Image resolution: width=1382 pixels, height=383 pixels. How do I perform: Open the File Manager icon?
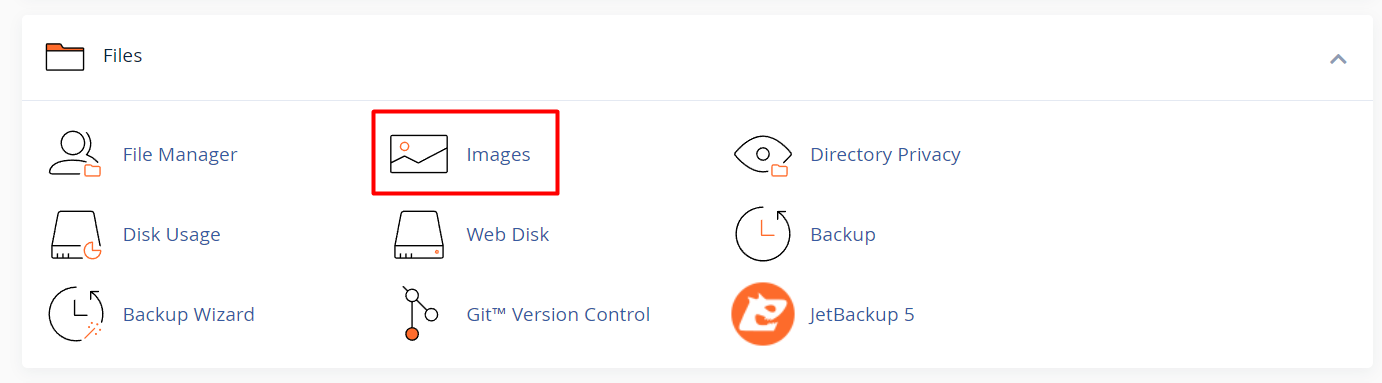[75, 154]
